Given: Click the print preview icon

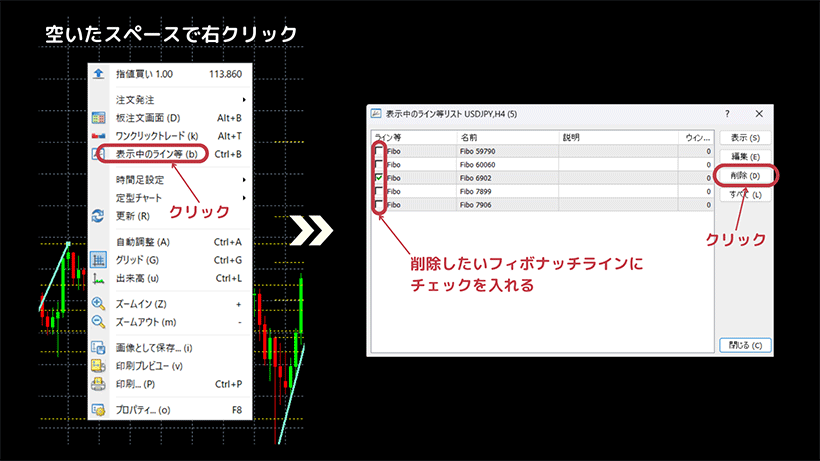Looking at the screenshot, I should tap(98, 366).
